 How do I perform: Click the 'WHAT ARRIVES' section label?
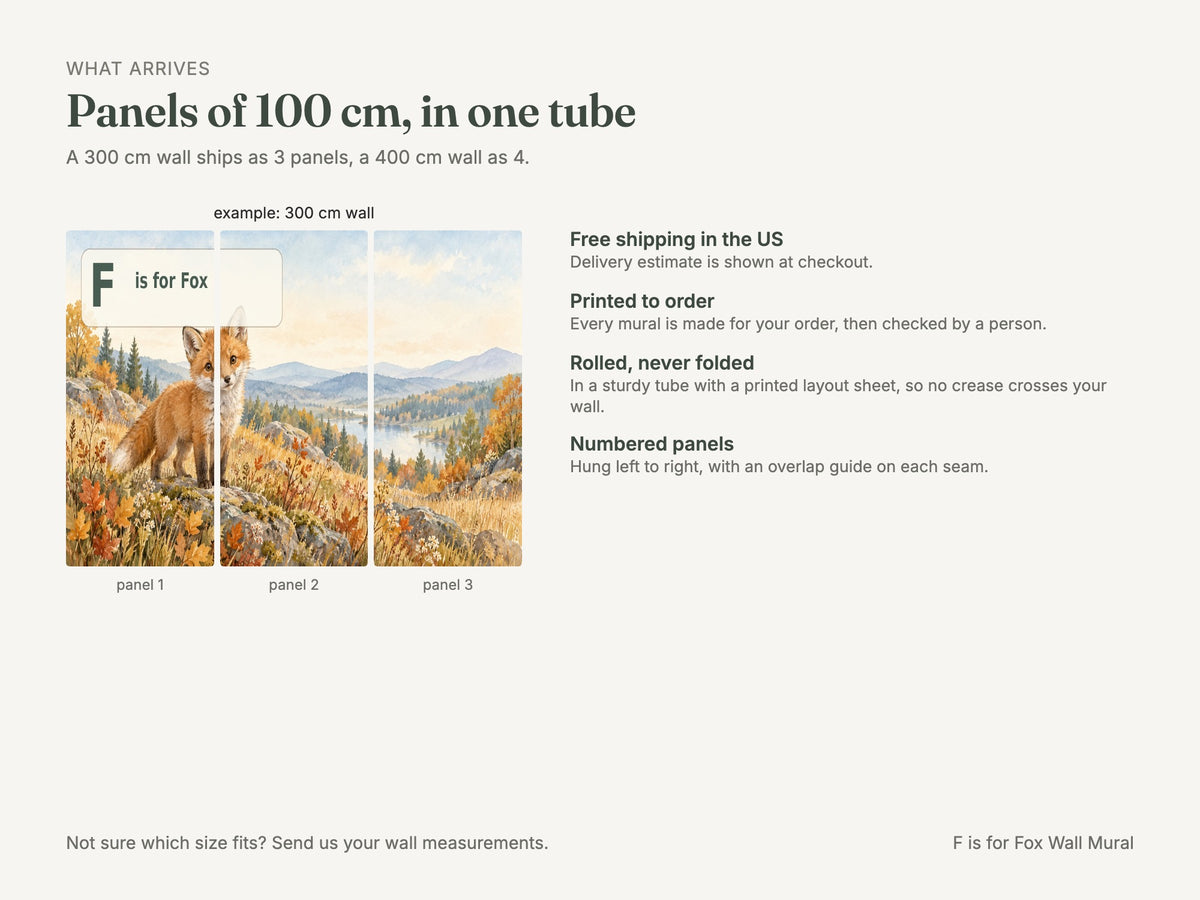coord(138,69)
